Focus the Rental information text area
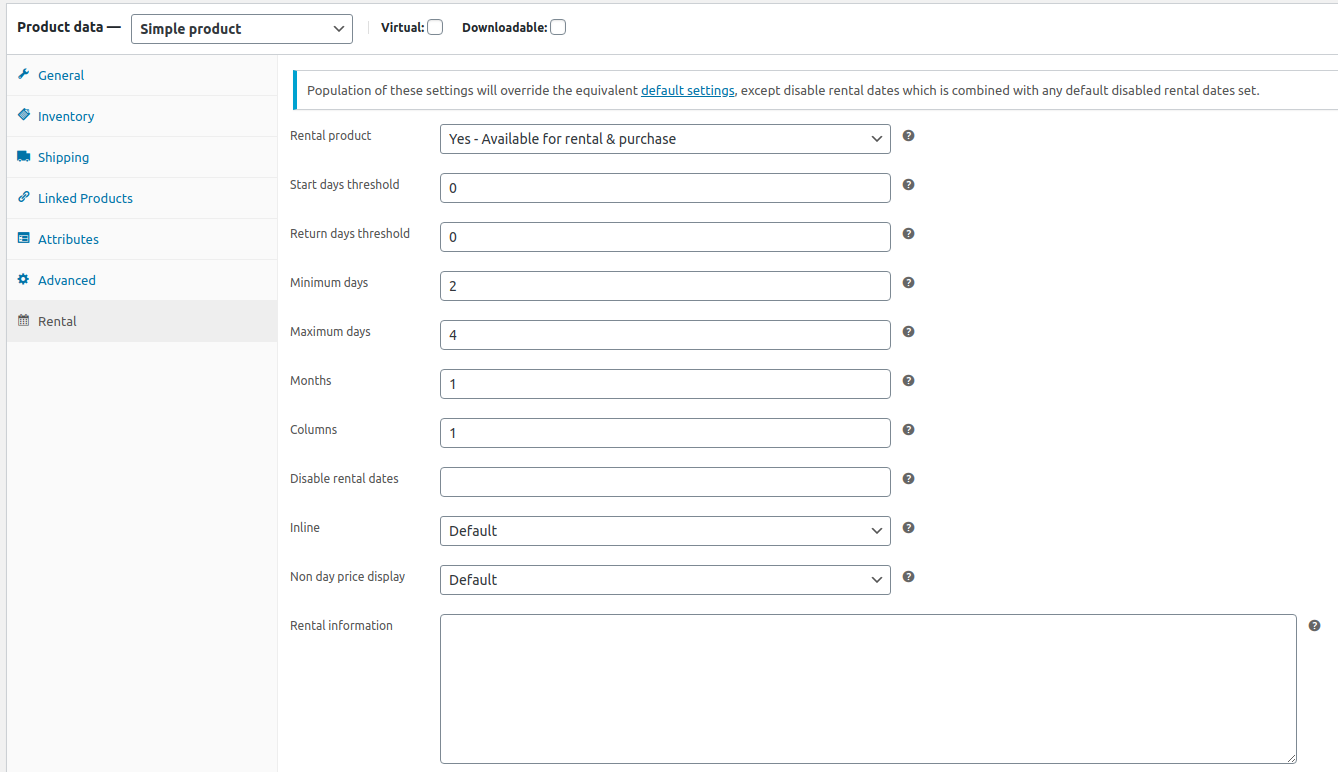 [x=868, y=689]
